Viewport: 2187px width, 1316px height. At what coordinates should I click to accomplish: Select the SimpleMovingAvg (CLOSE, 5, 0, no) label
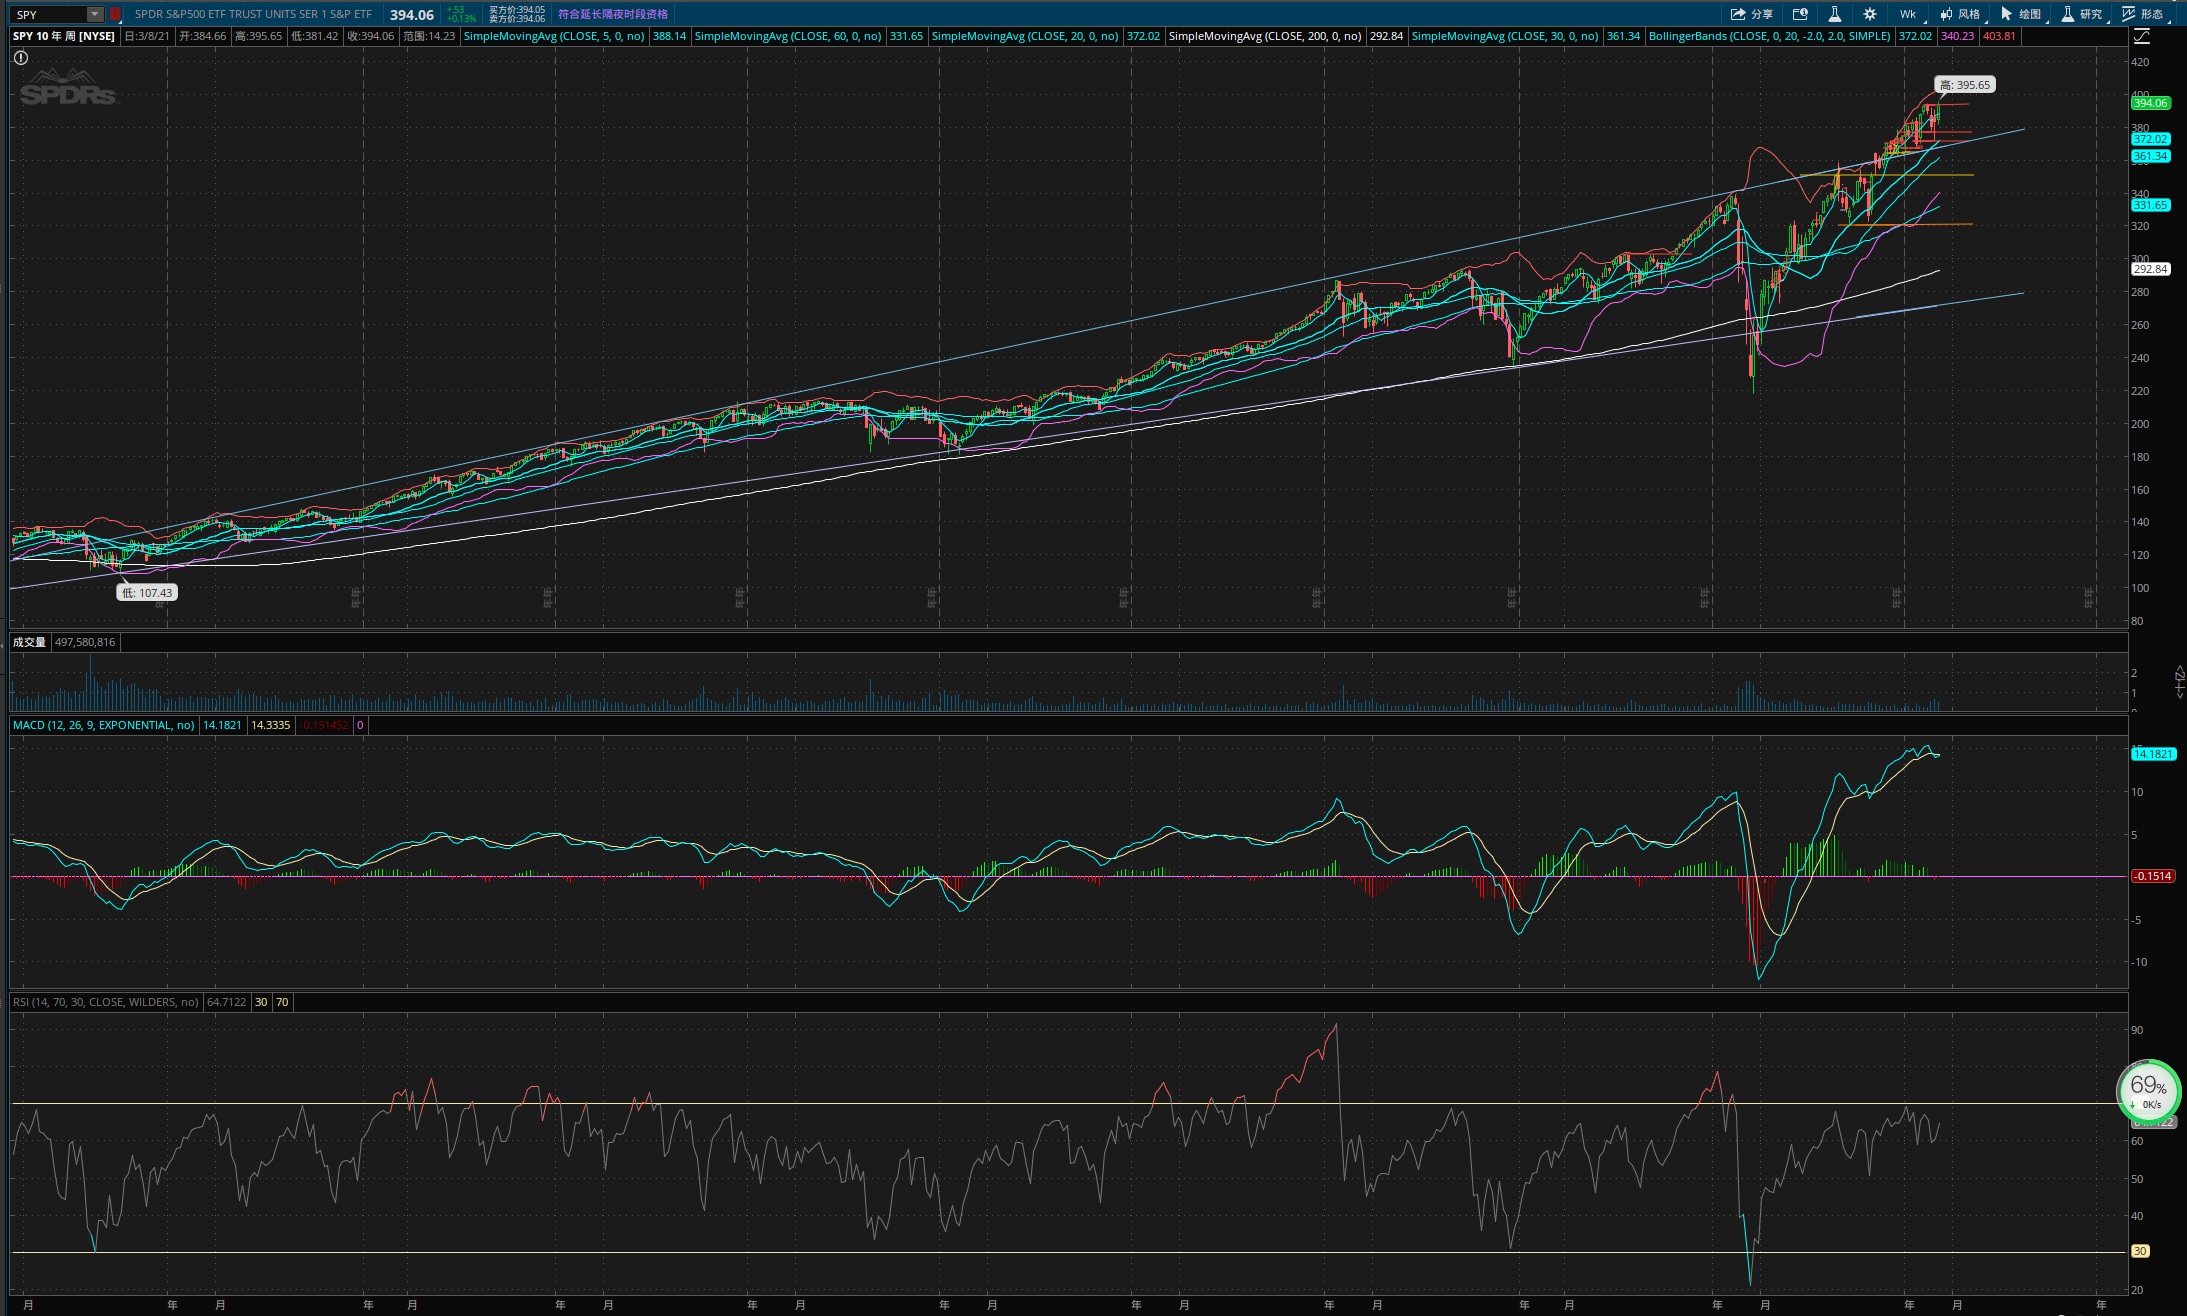(554, 36)
